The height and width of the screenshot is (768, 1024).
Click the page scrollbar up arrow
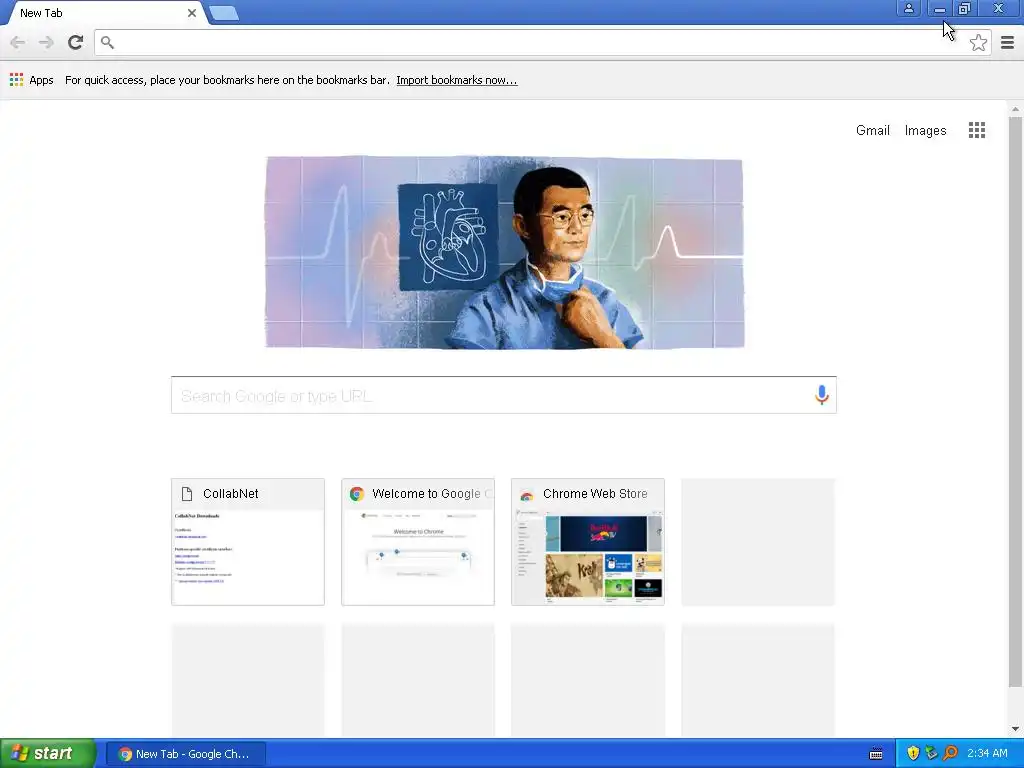[x=1015, y=109]
